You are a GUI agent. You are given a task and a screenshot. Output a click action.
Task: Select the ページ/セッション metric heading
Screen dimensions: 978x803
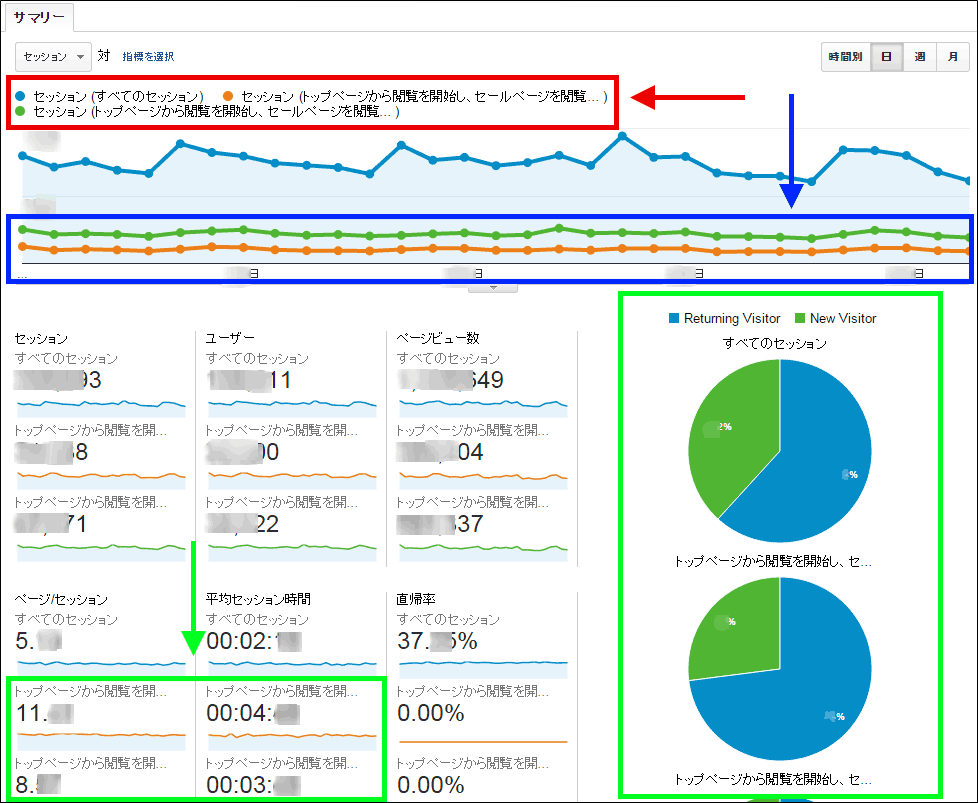click(x=61, y=599)
